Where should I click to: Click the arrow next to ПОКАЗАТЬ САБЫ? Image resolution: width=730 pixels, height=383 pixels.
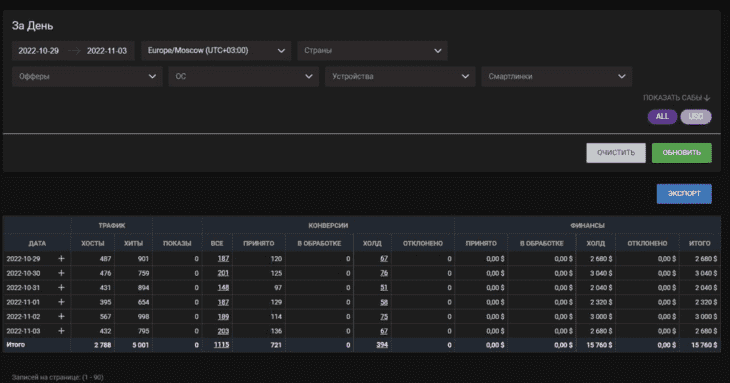707,98
